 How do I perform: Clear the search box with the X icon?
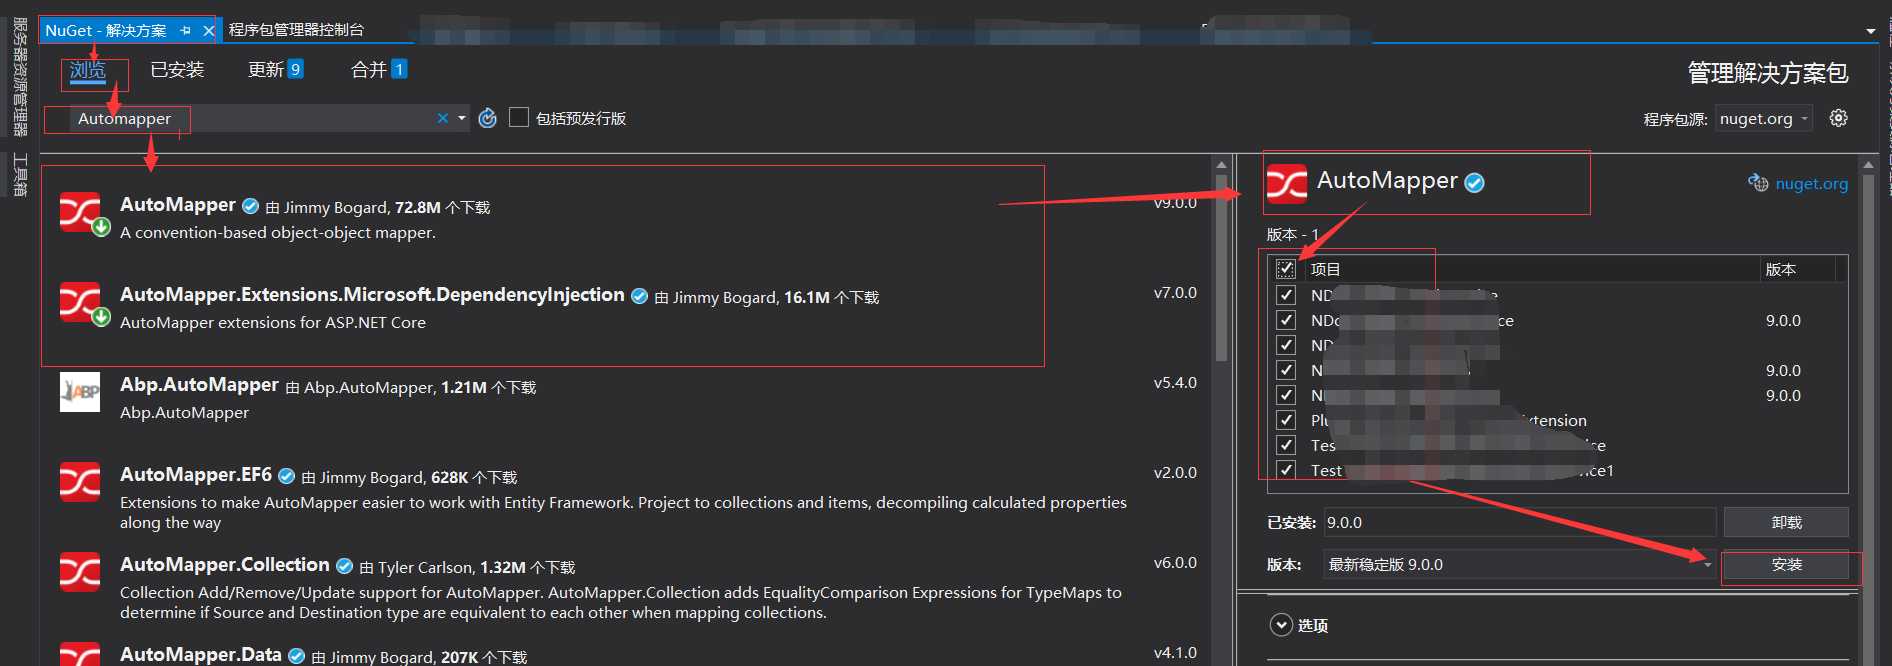point(443,118)
